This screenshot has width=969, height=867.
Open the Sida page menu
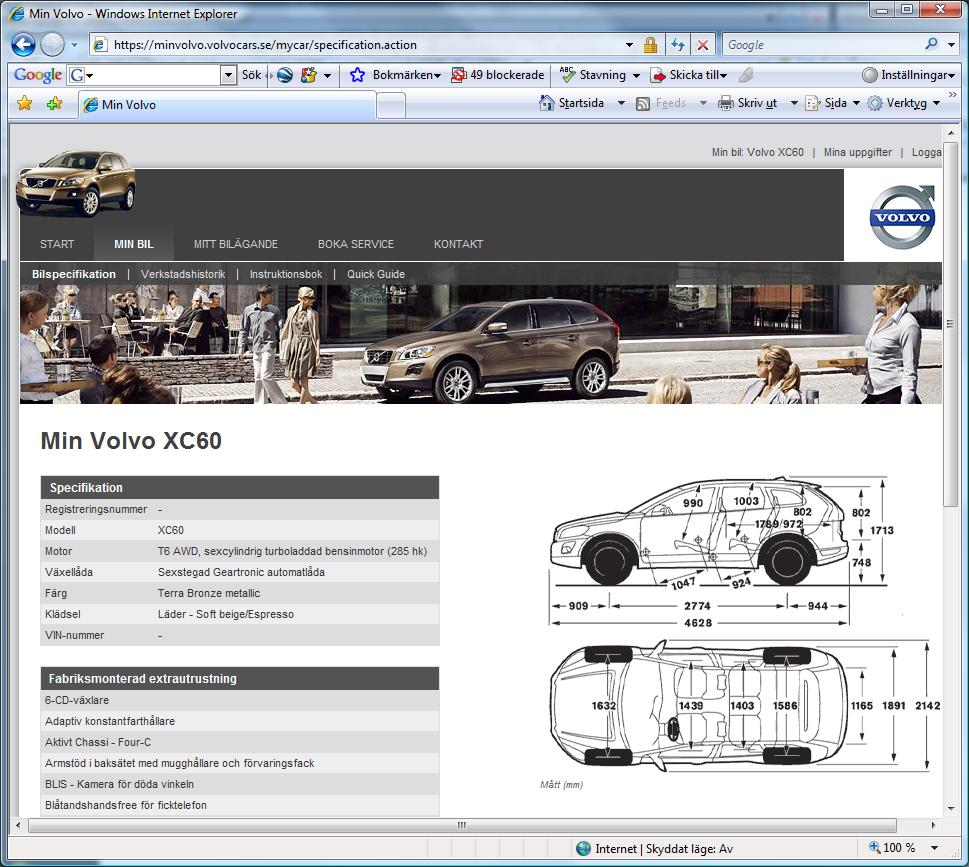point(833,103)
